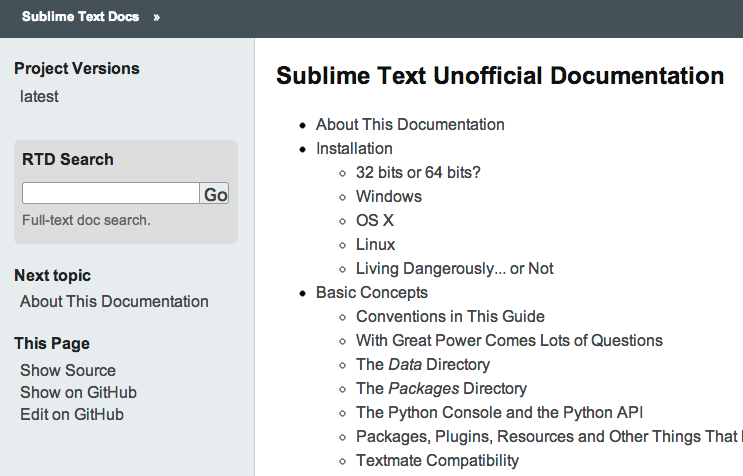Select the latest project version
This screenshot has height=476, width=743.
[x=39, y=97]
